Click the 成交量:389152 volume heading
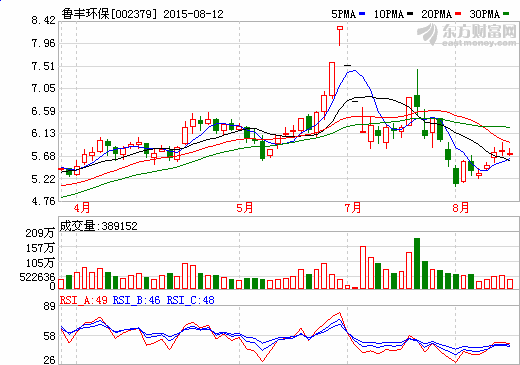 point(98,226)
